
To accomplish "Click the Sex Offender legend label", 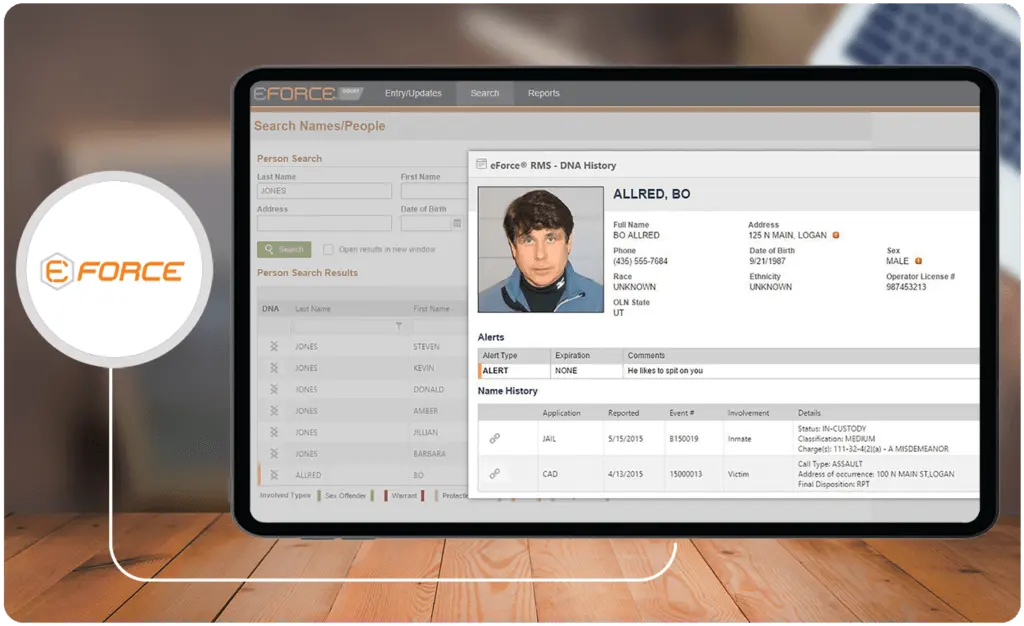I will coord(345,495).
